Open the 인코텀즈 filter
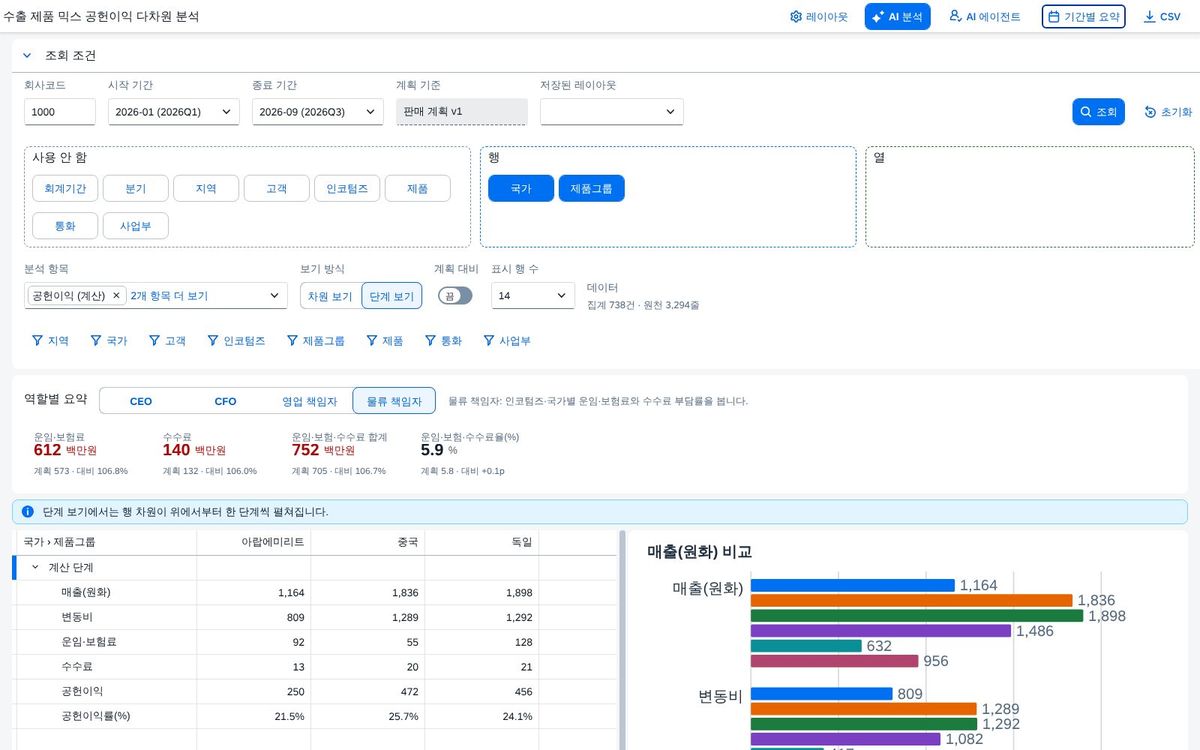 click(x=237, y=341)
